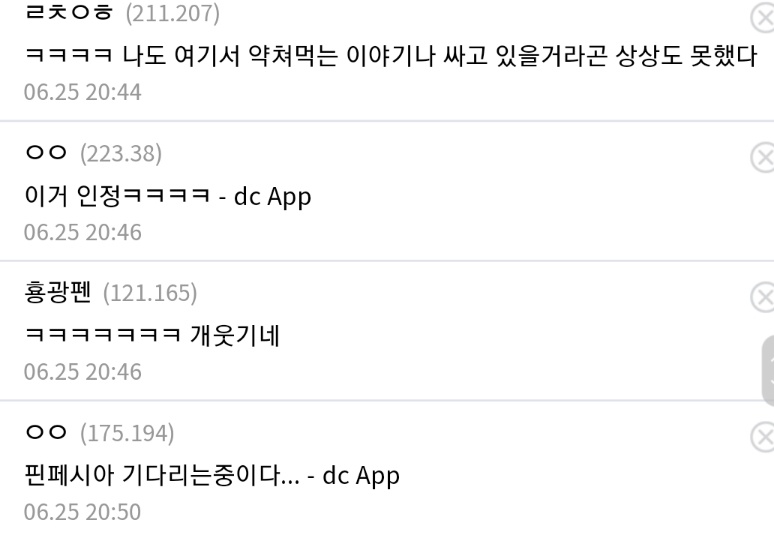Click the comment starting with 'ㅋㅋㅋㅋ 나도 여기서'

pyautogui.click(x=390, y=56)
